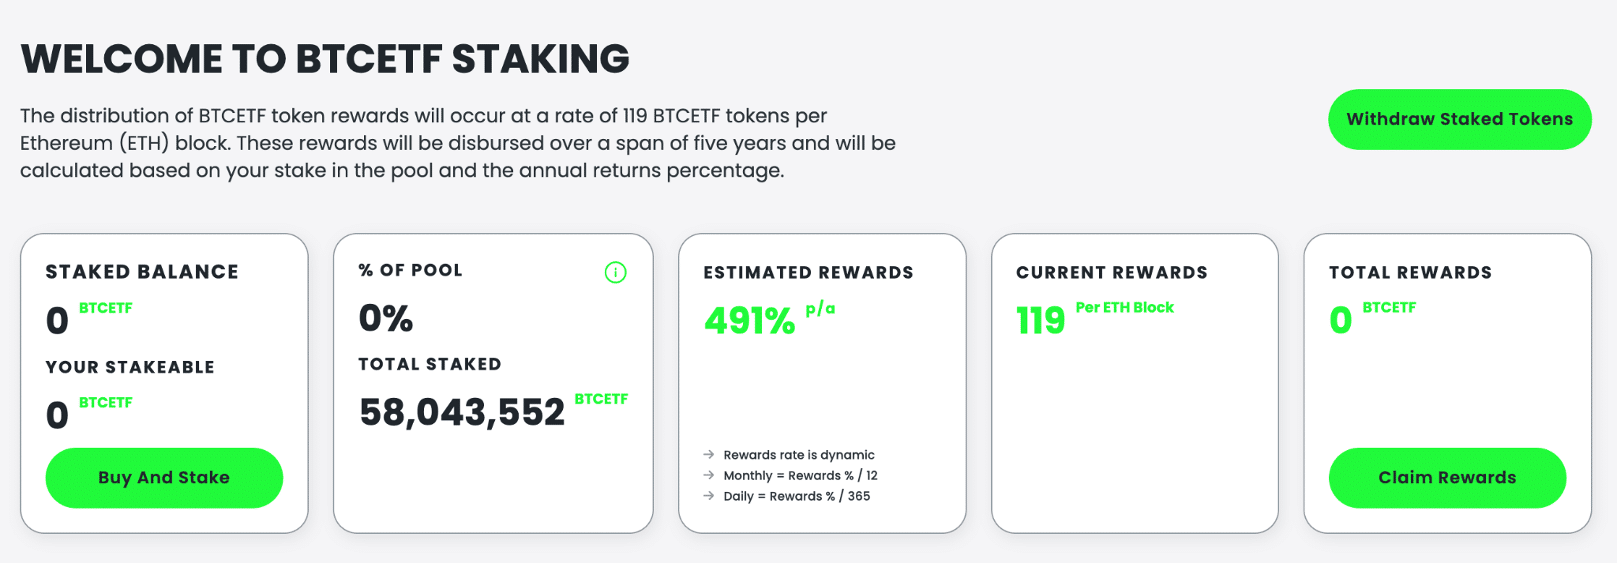Click the arrow beside Monthly rewards formula
This screenshot has height=563, width=1617.
[x=709, y=475]
